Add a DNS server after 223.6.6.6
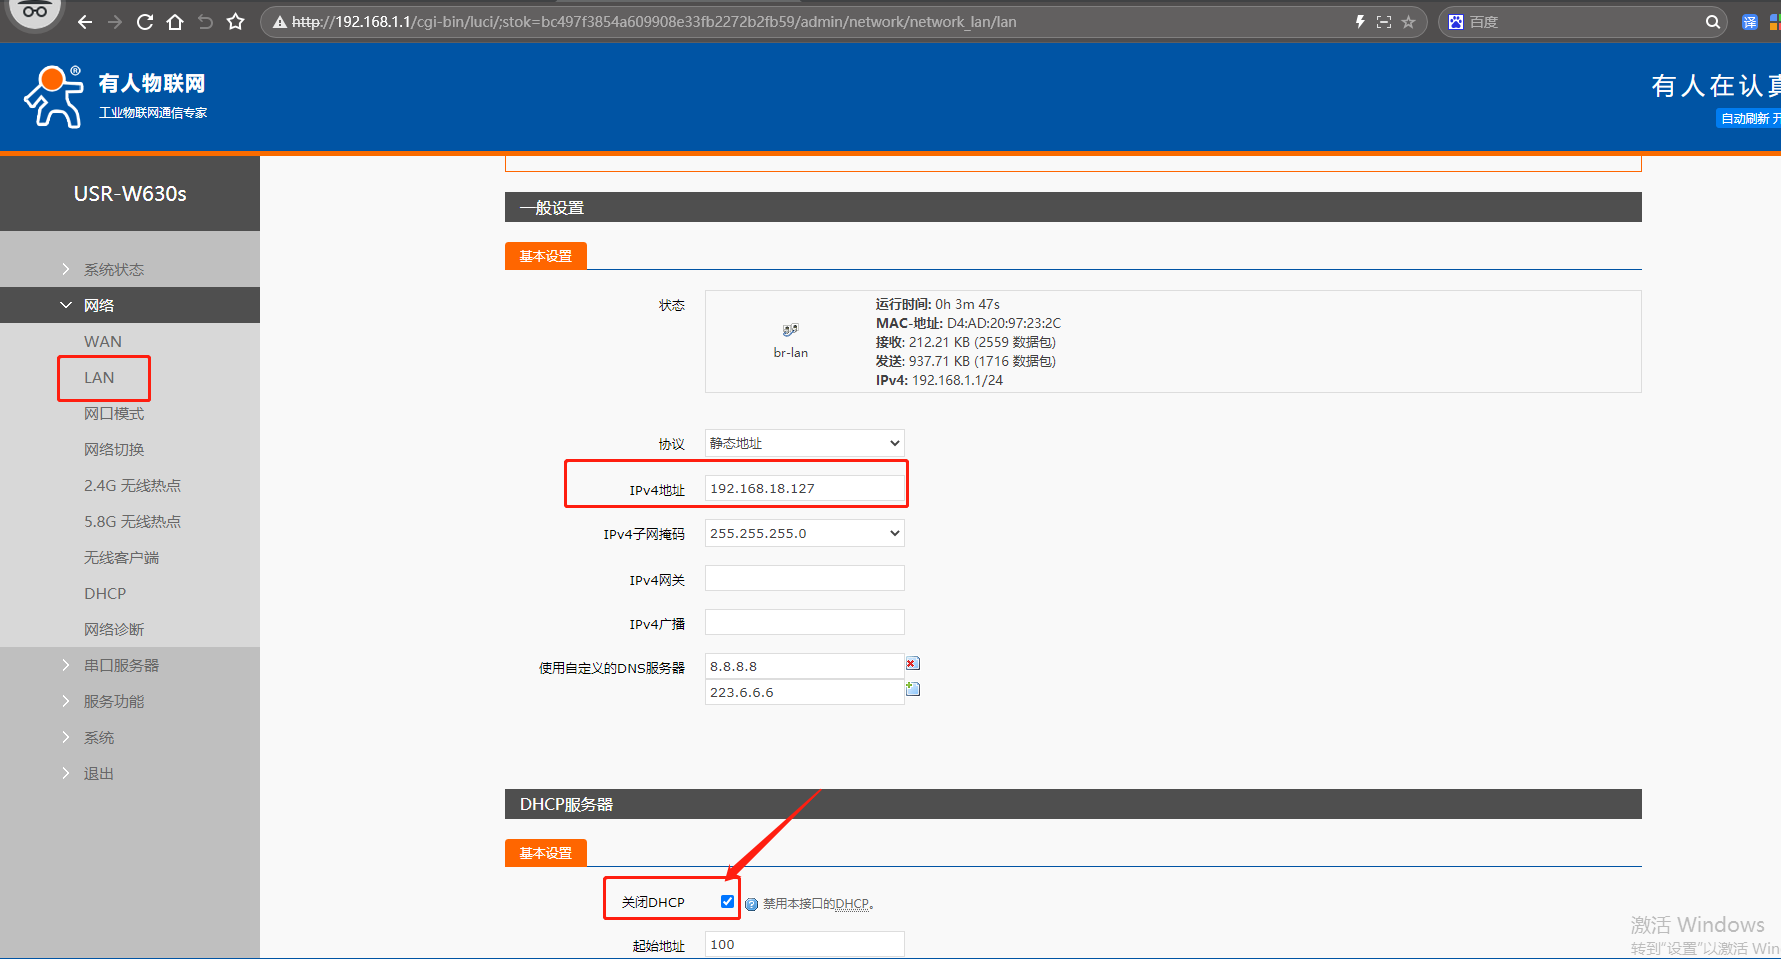The image size is (1781, 959). click(912, 689)
